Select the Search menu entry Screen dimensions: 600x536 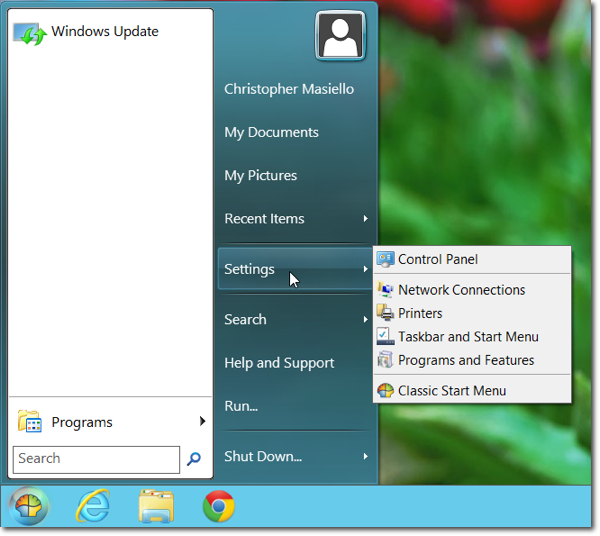point(295,319)
